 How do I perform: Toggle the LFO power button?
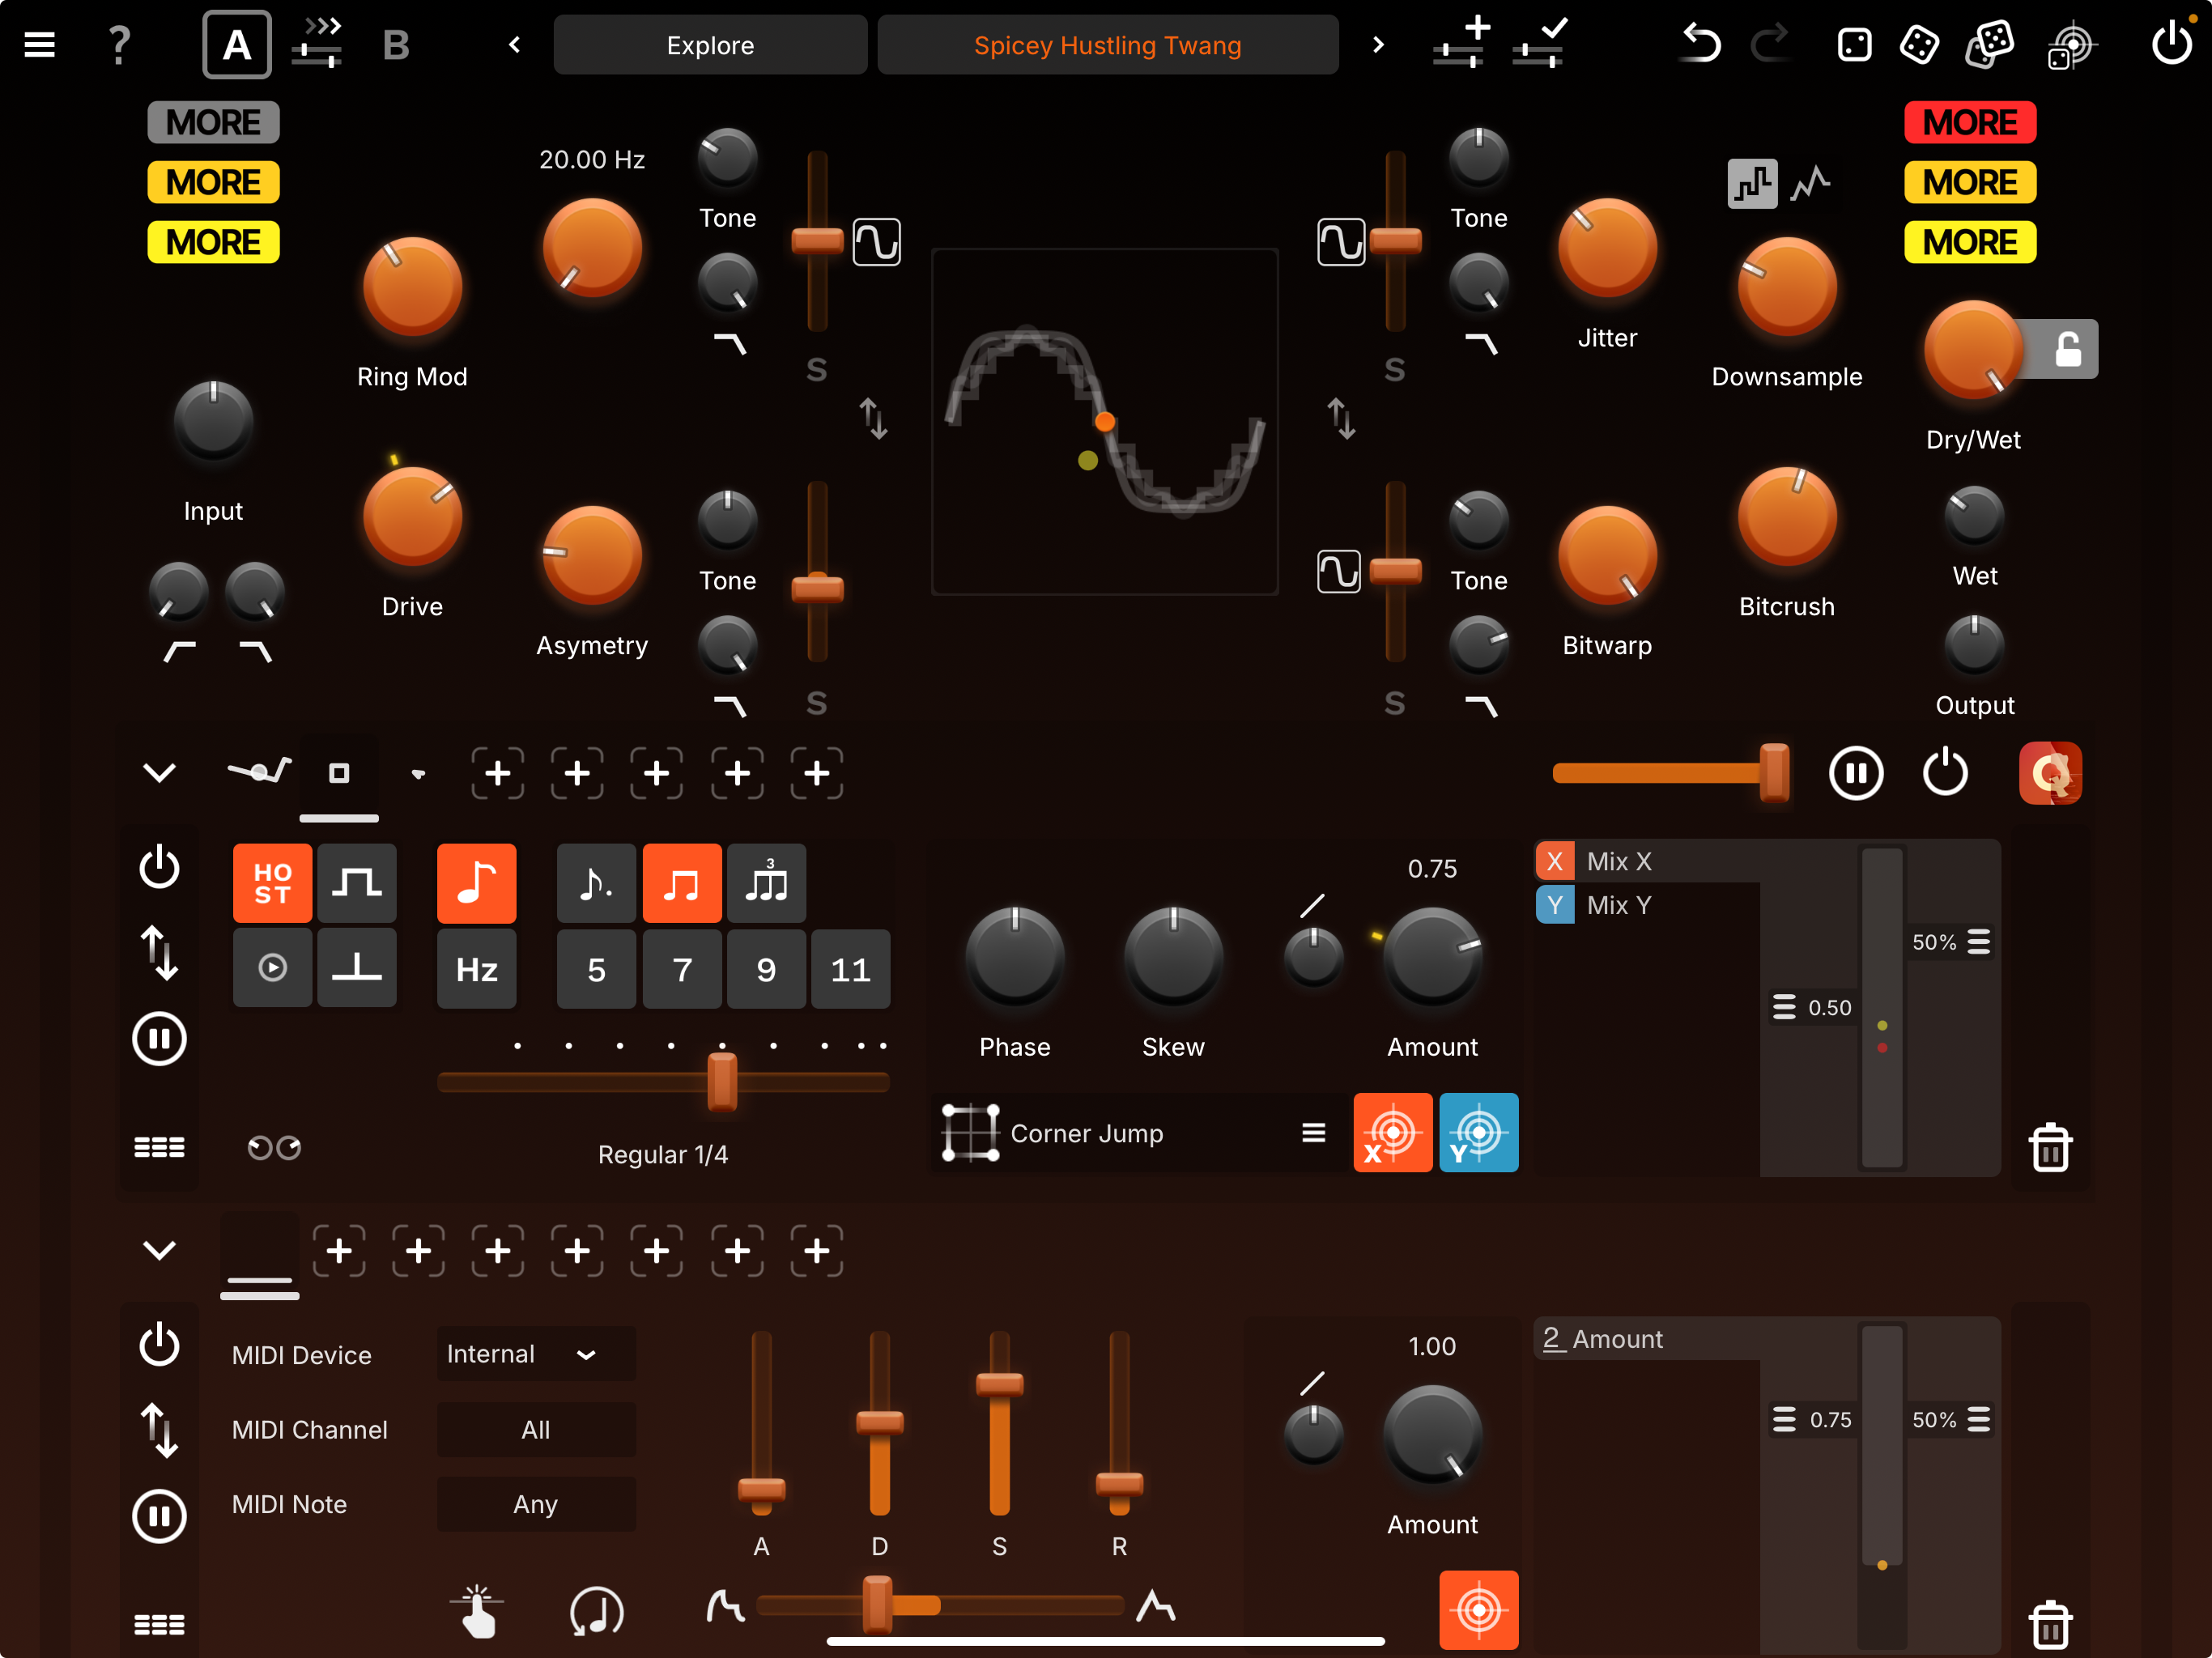[159, 866]
